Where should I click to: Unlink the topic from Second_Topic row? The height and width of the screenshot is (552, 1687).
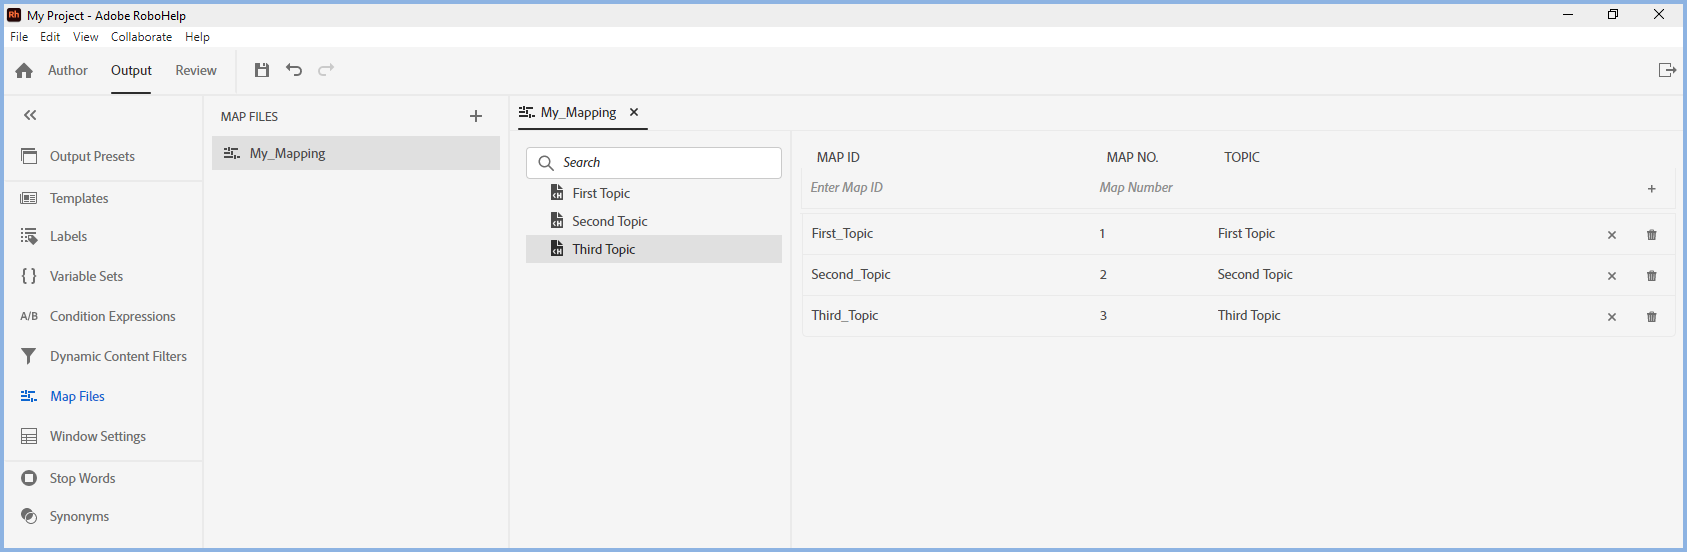pos(1611,276)
